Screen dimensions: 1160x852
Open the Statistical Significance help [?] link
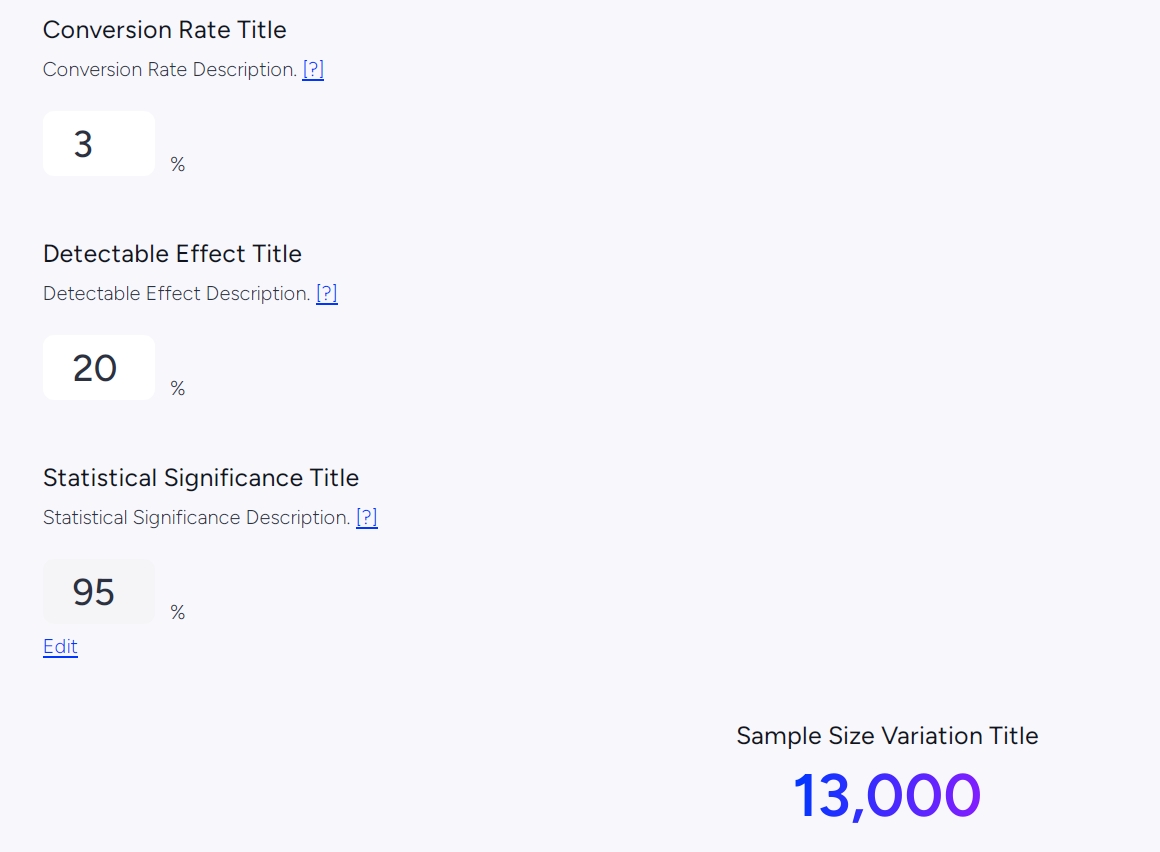point(366,518)
